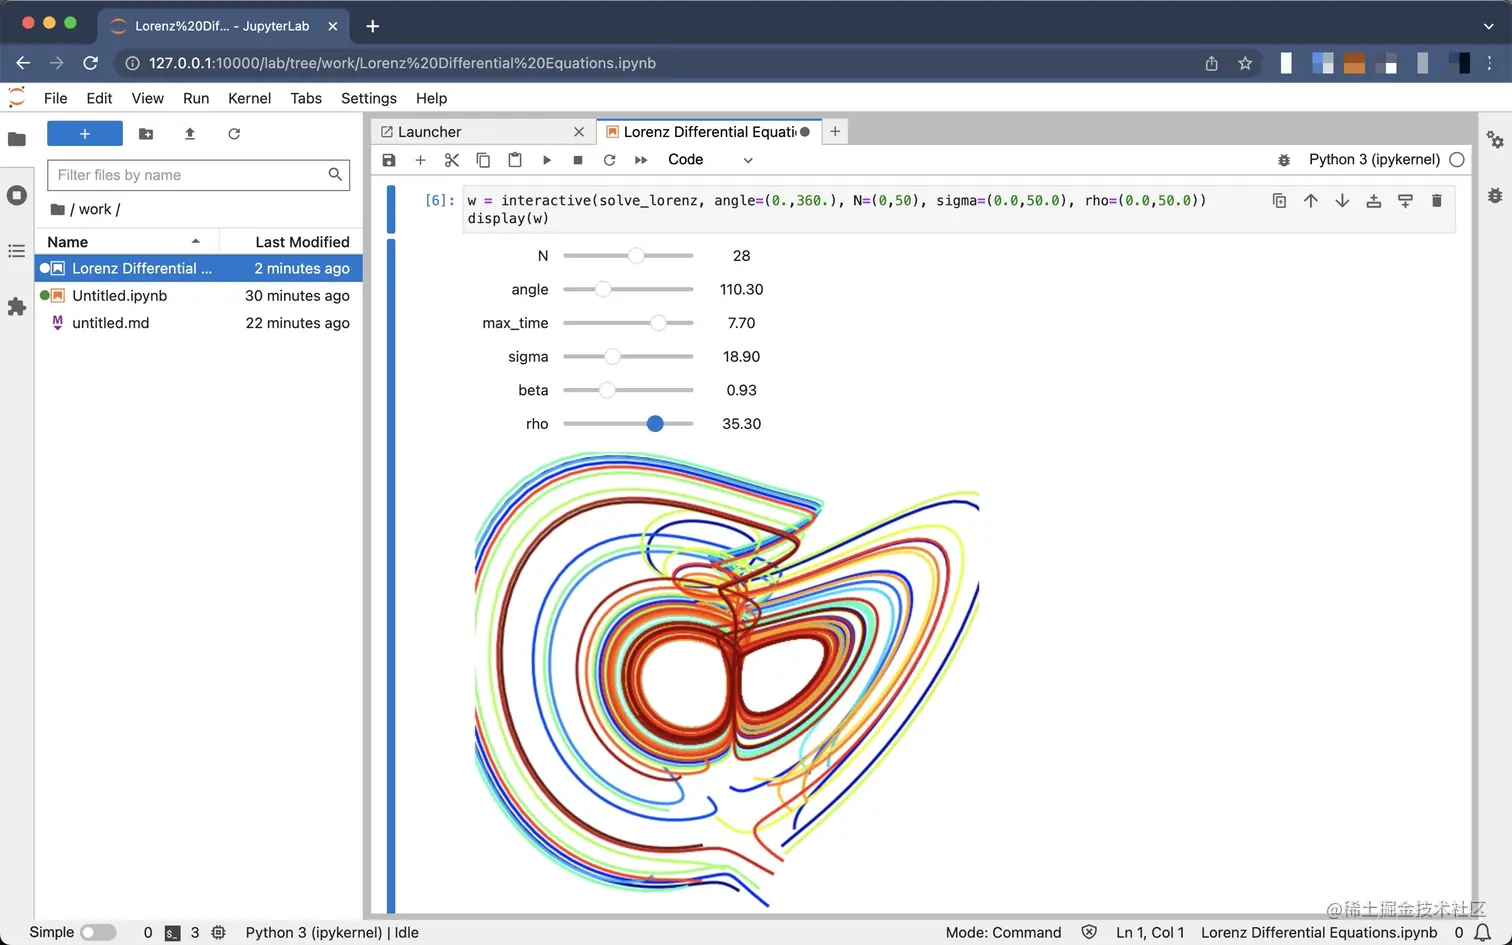Screen dimensions: 1512x945
Task: Adjust the max_time slider handle
Action: click(x=658, y=323)
